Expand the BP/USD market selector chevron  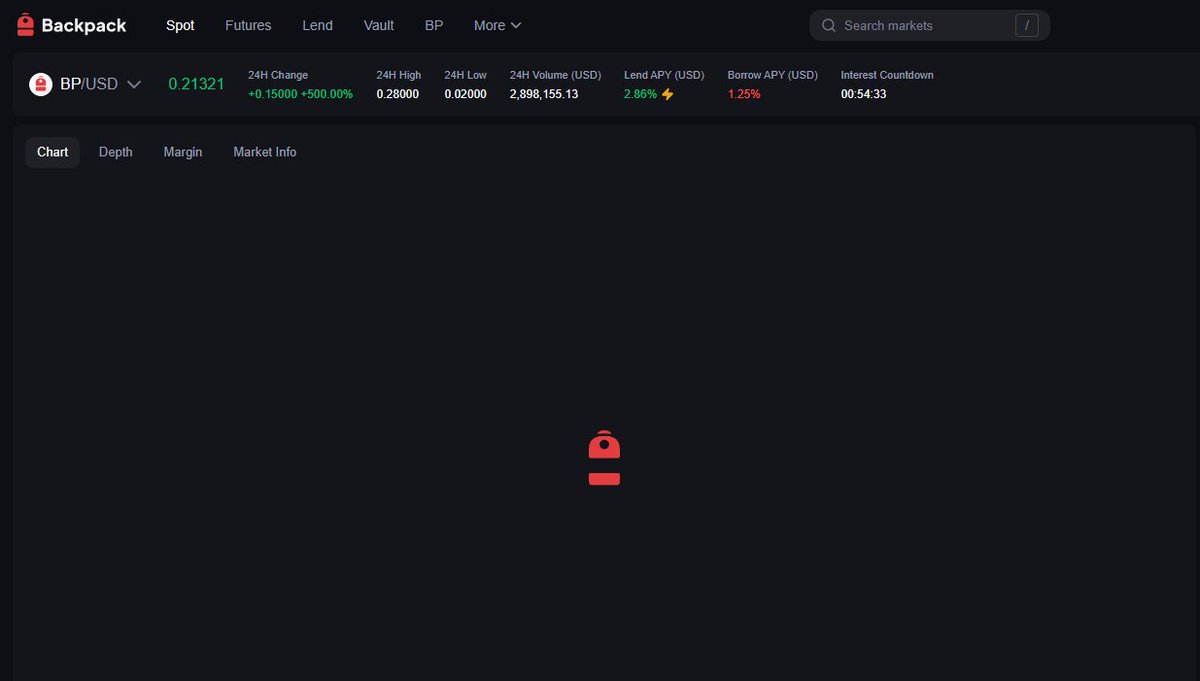click(x=134, y=84)
